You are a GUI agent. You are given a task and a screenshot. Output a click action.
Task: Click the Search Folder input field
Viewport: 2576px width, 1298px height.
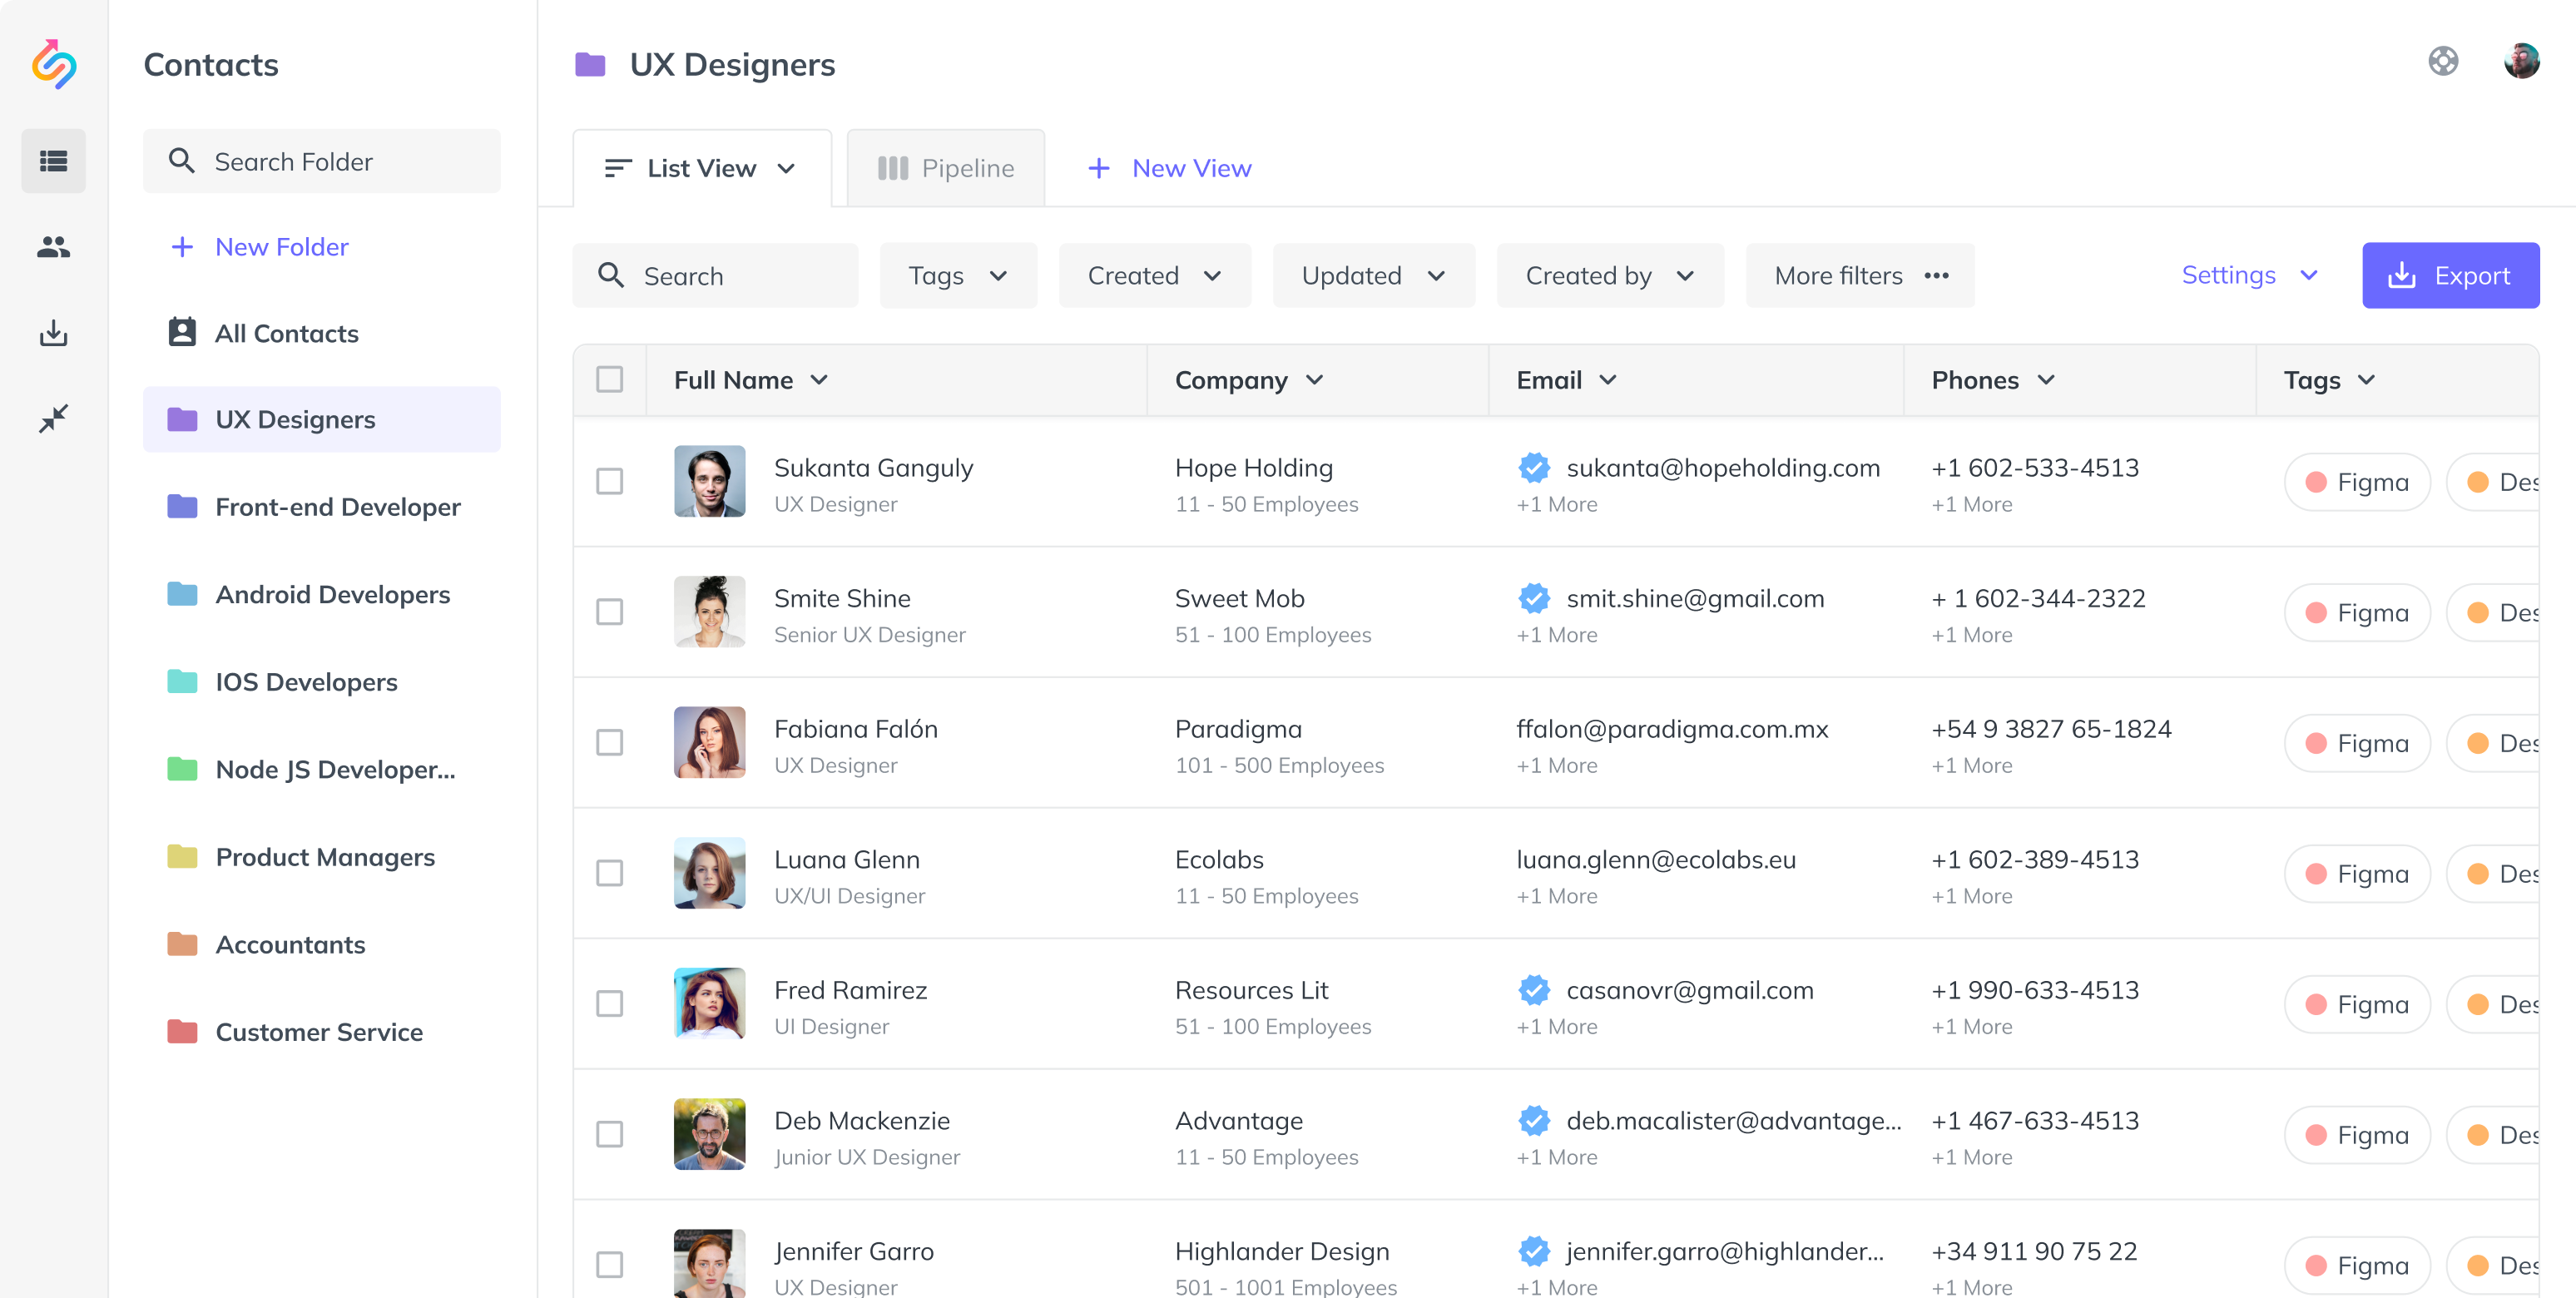[x=321, y=161]
